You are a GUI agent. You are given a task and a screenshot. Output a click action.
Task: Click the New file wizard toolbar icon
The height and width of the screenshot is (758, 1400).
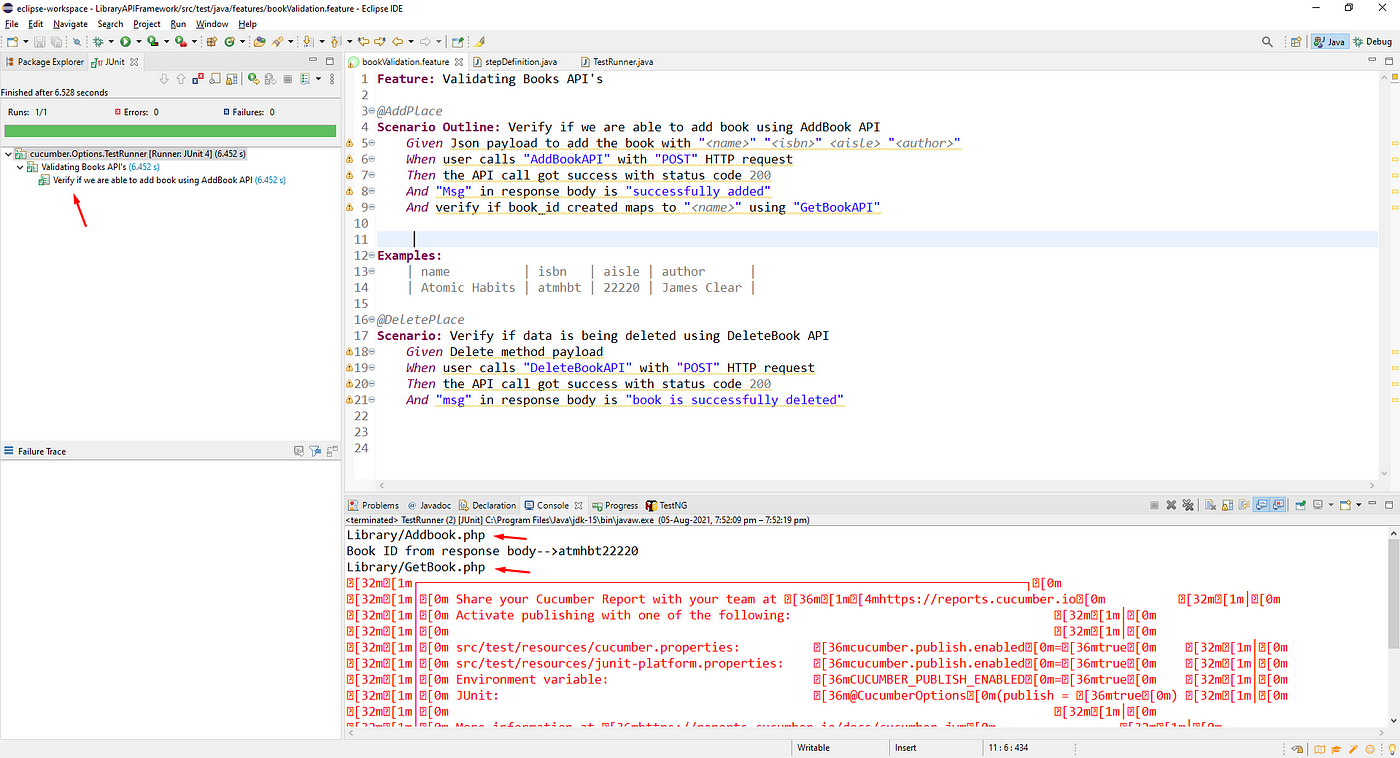point(13,42)
